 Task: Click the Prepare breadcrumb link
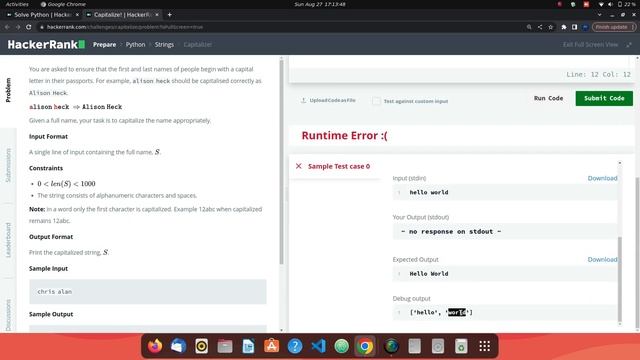tap(104, 44)
